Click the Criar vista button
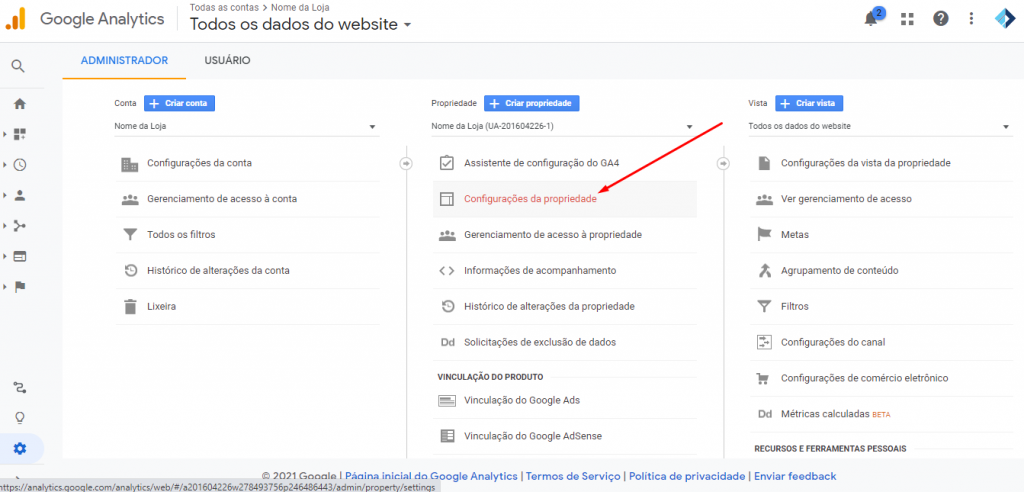The height and width of the screenshot is (492, 1024). (809, 103)
